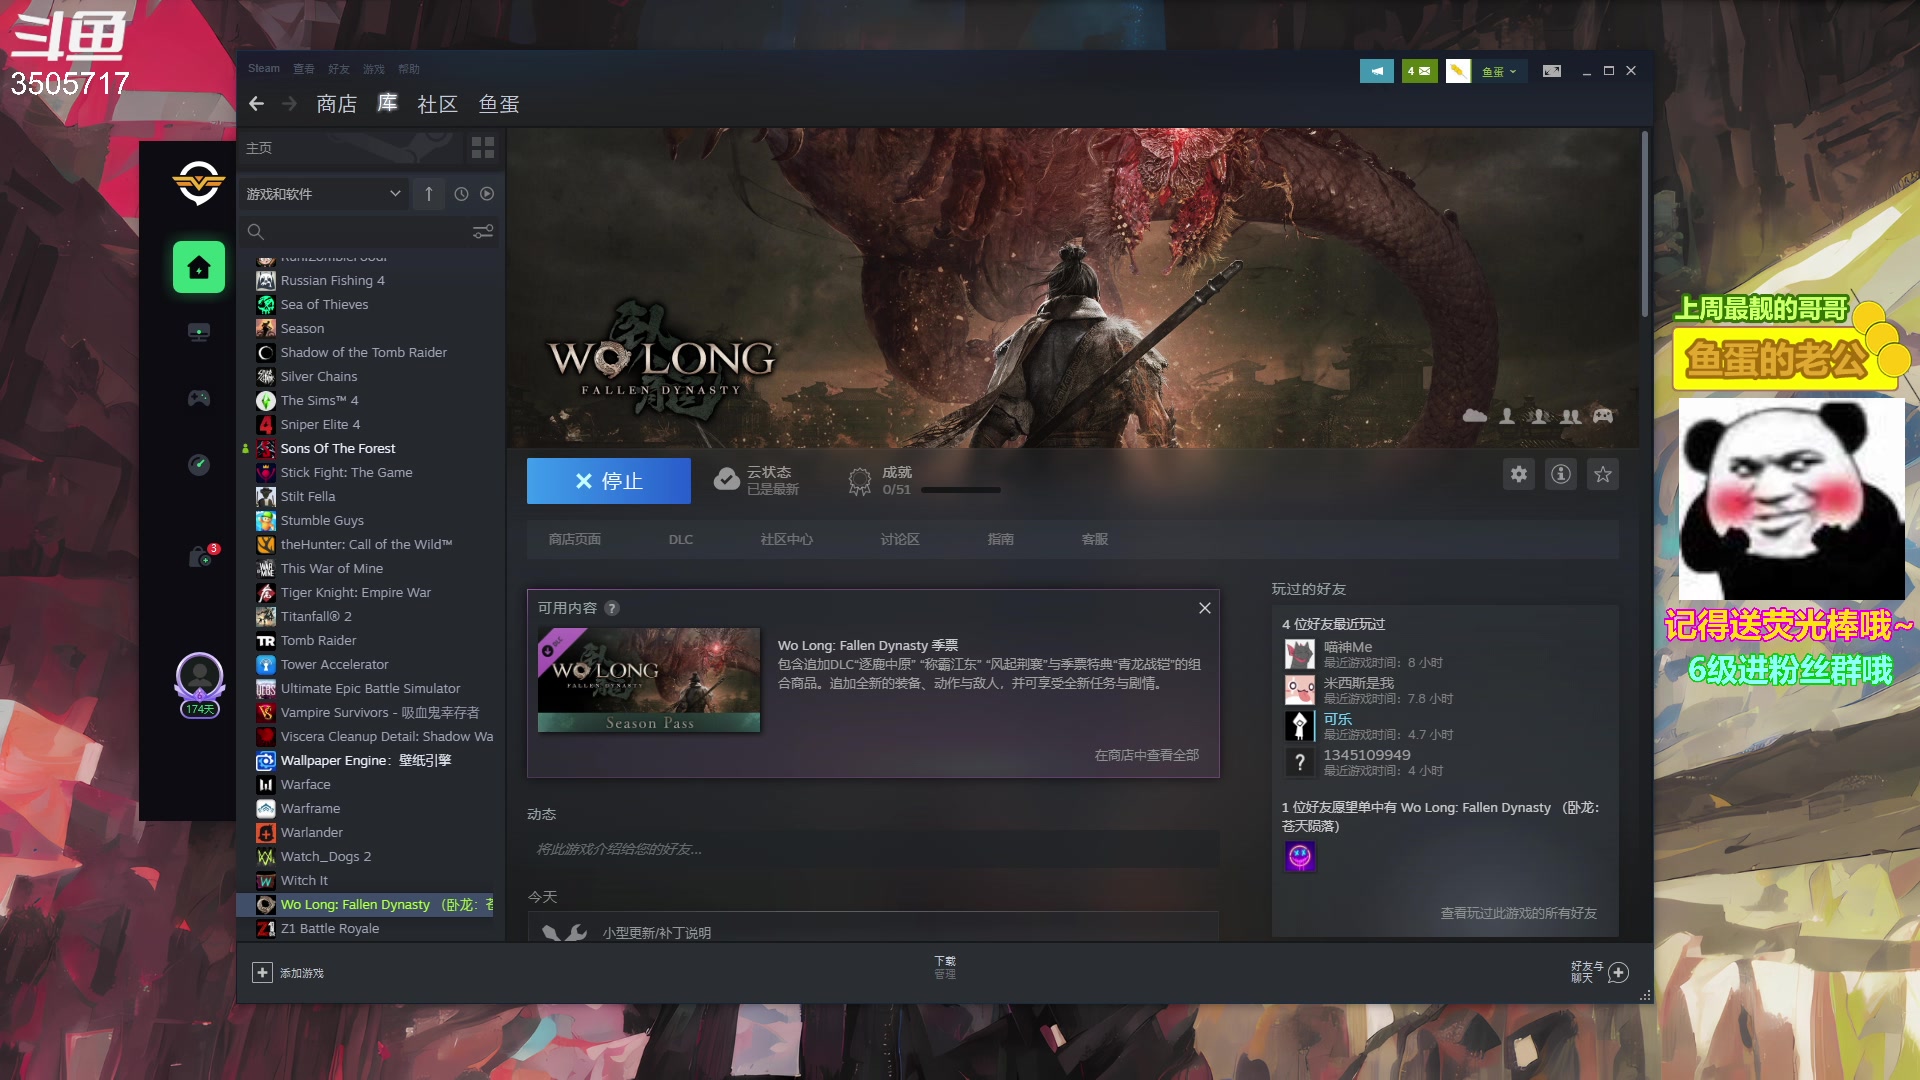Click the blue 停止 stop button
Screen dimensions: 1920x1080
tap(608, 481)
